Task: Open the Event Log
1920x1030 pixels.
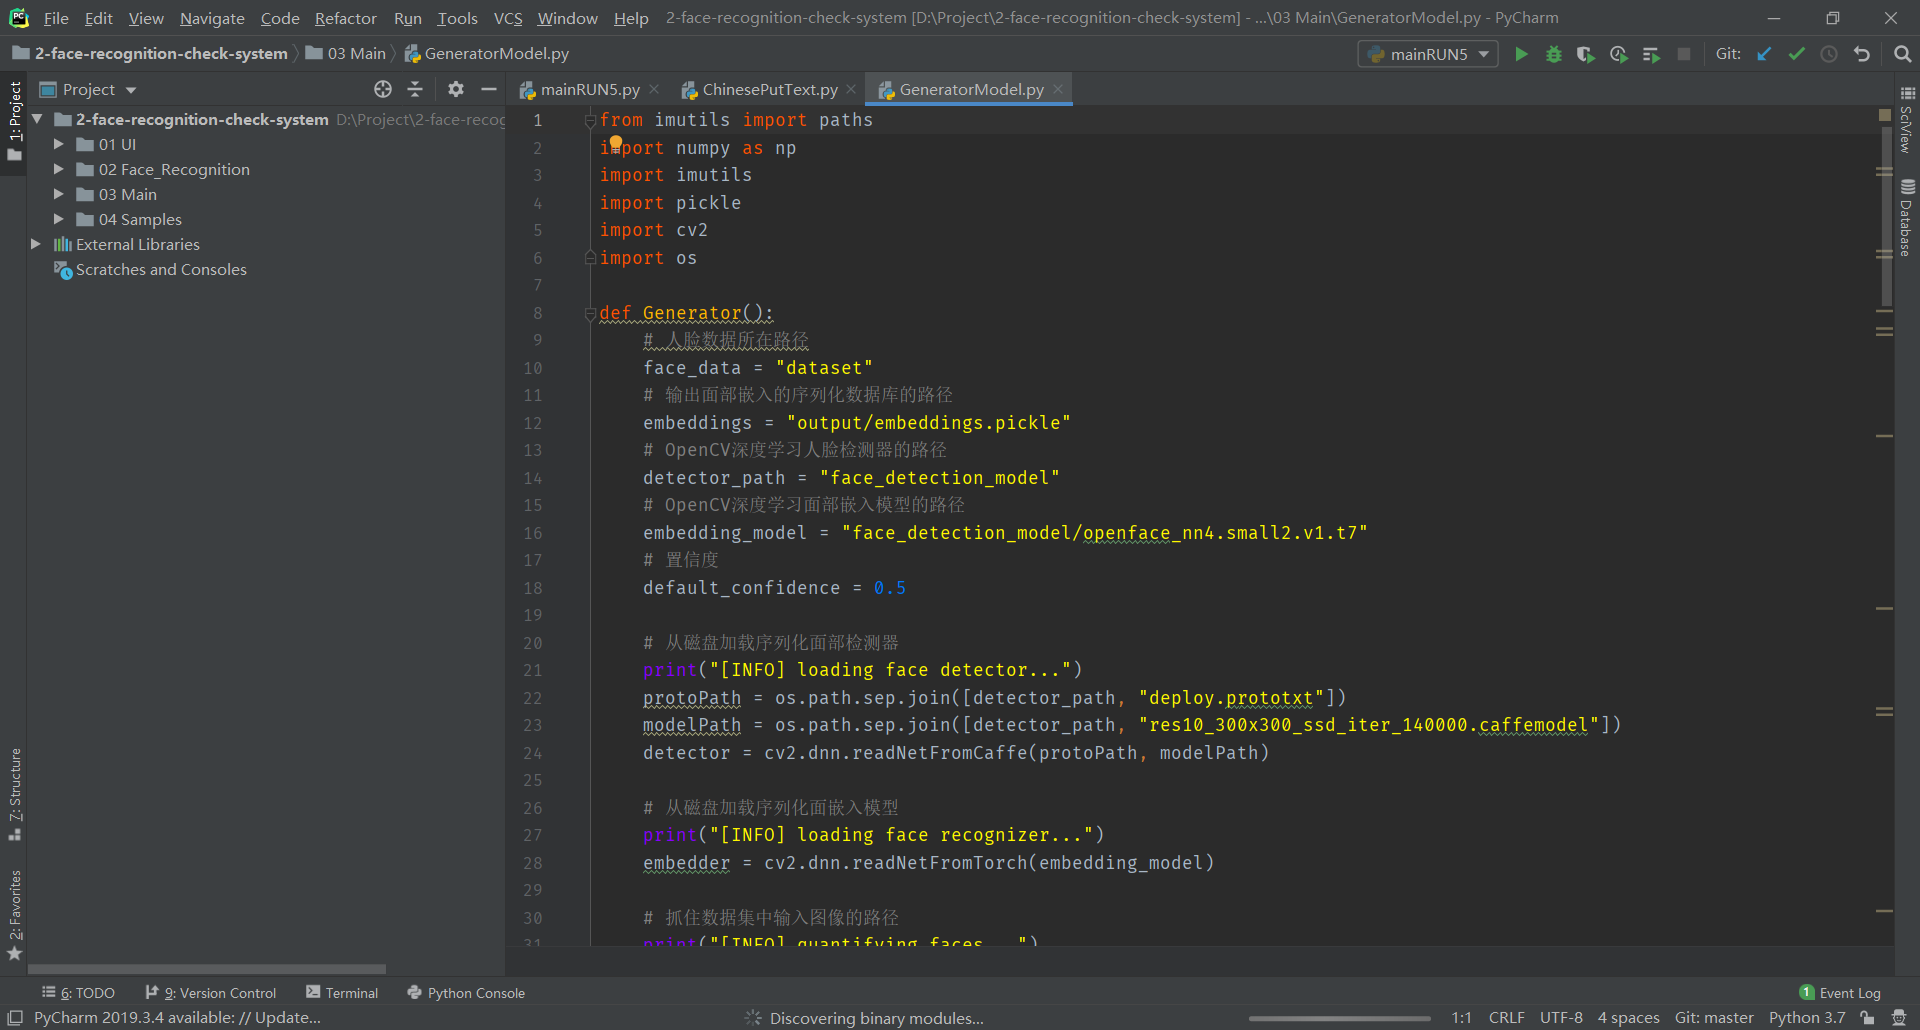Action: 1840,993
